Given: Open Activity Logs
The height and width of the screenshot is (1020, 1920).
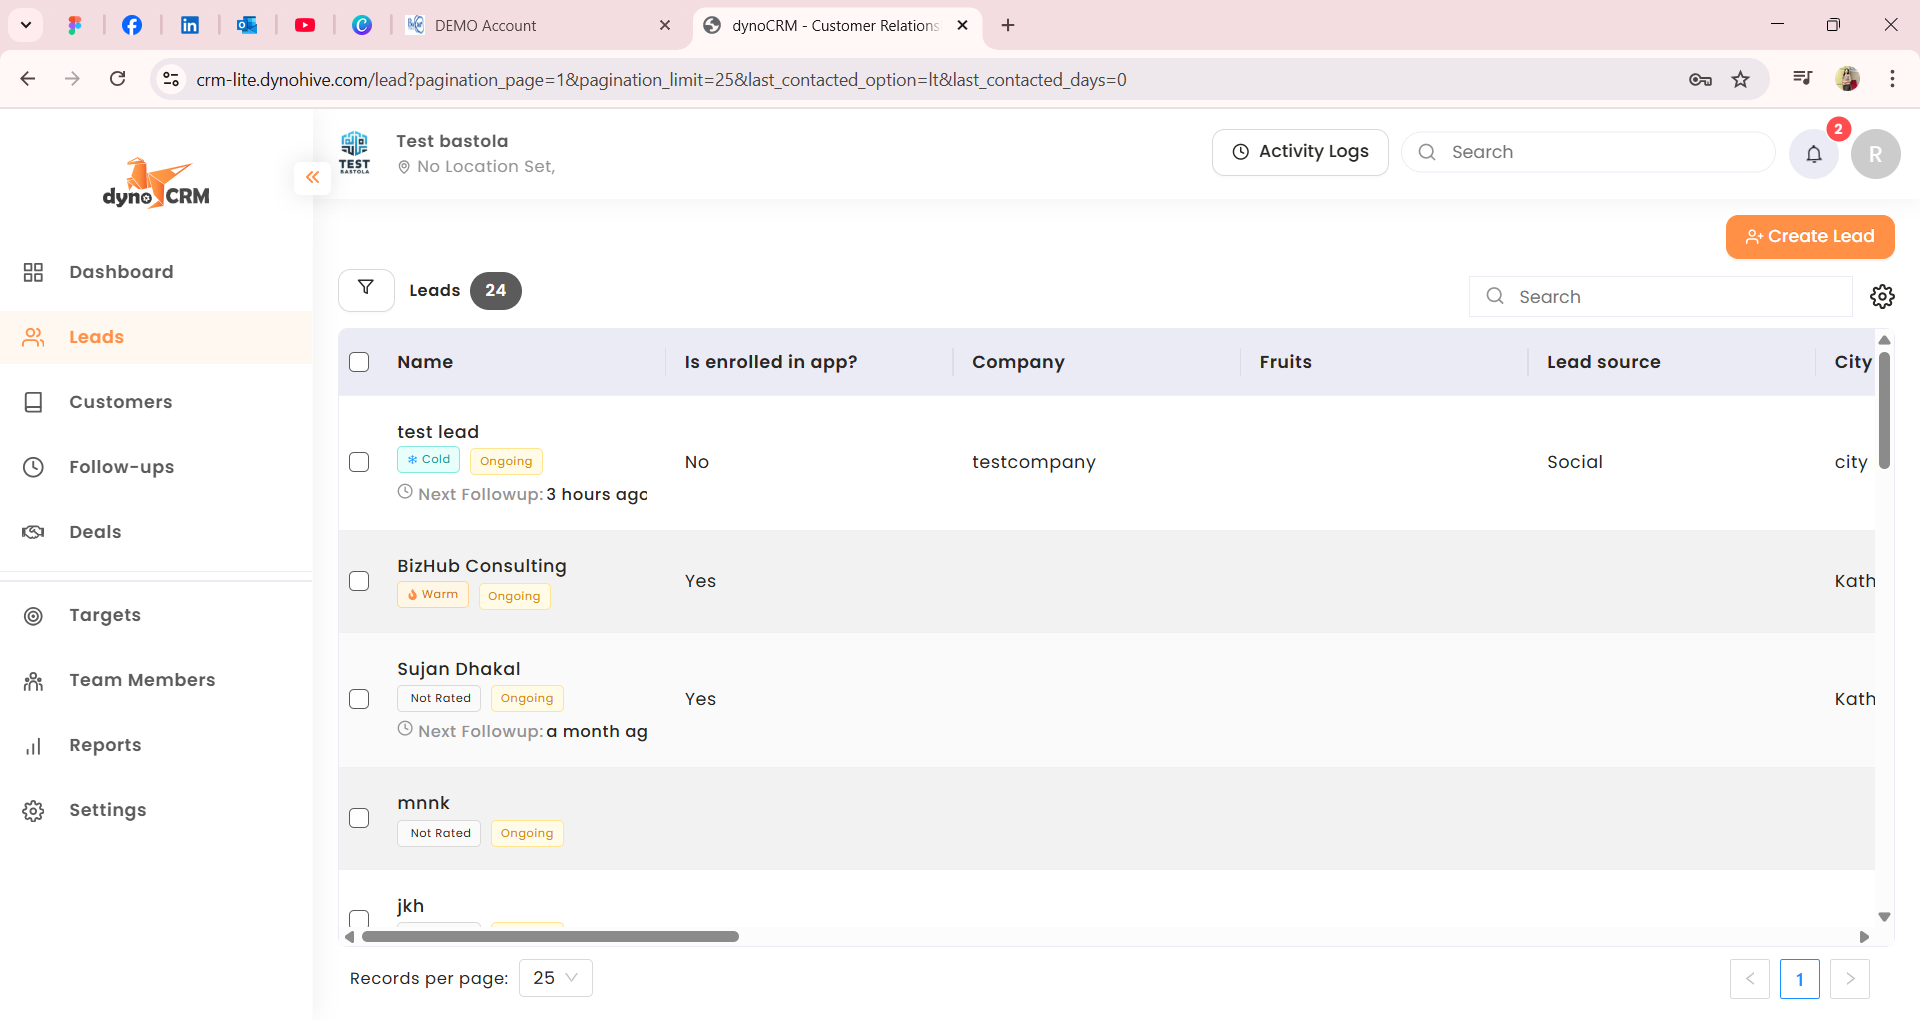Looking at the screenshot, I should point(1299,152).
